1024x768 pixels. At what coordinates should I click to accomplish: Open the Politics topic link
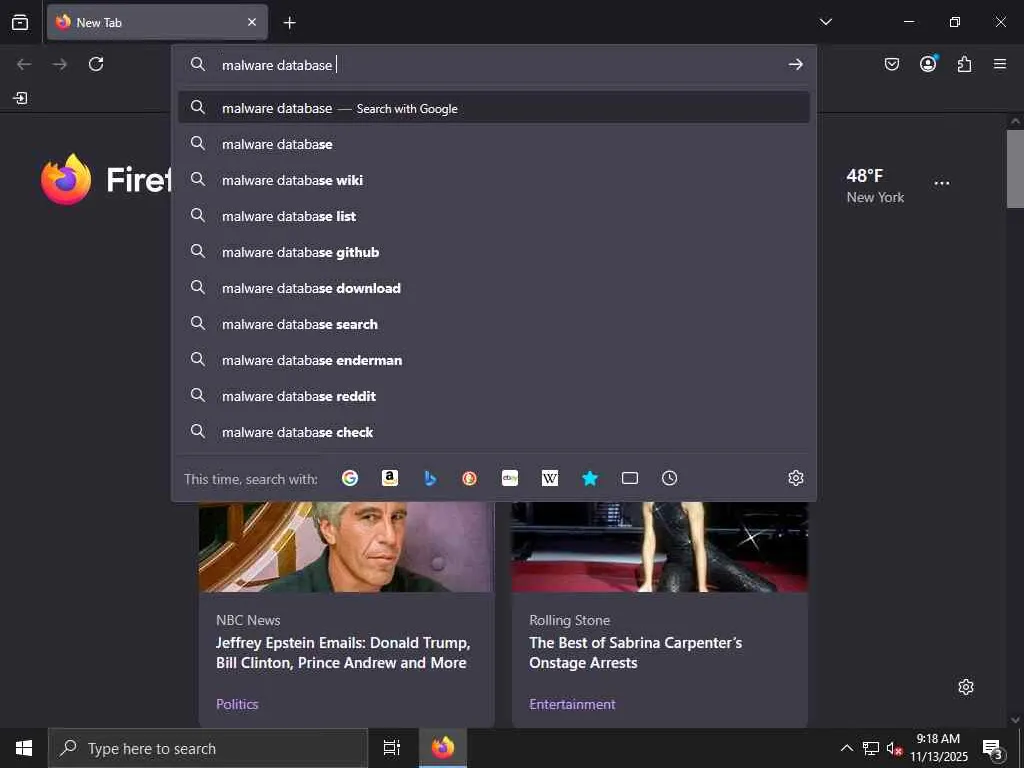pos(237,704)
